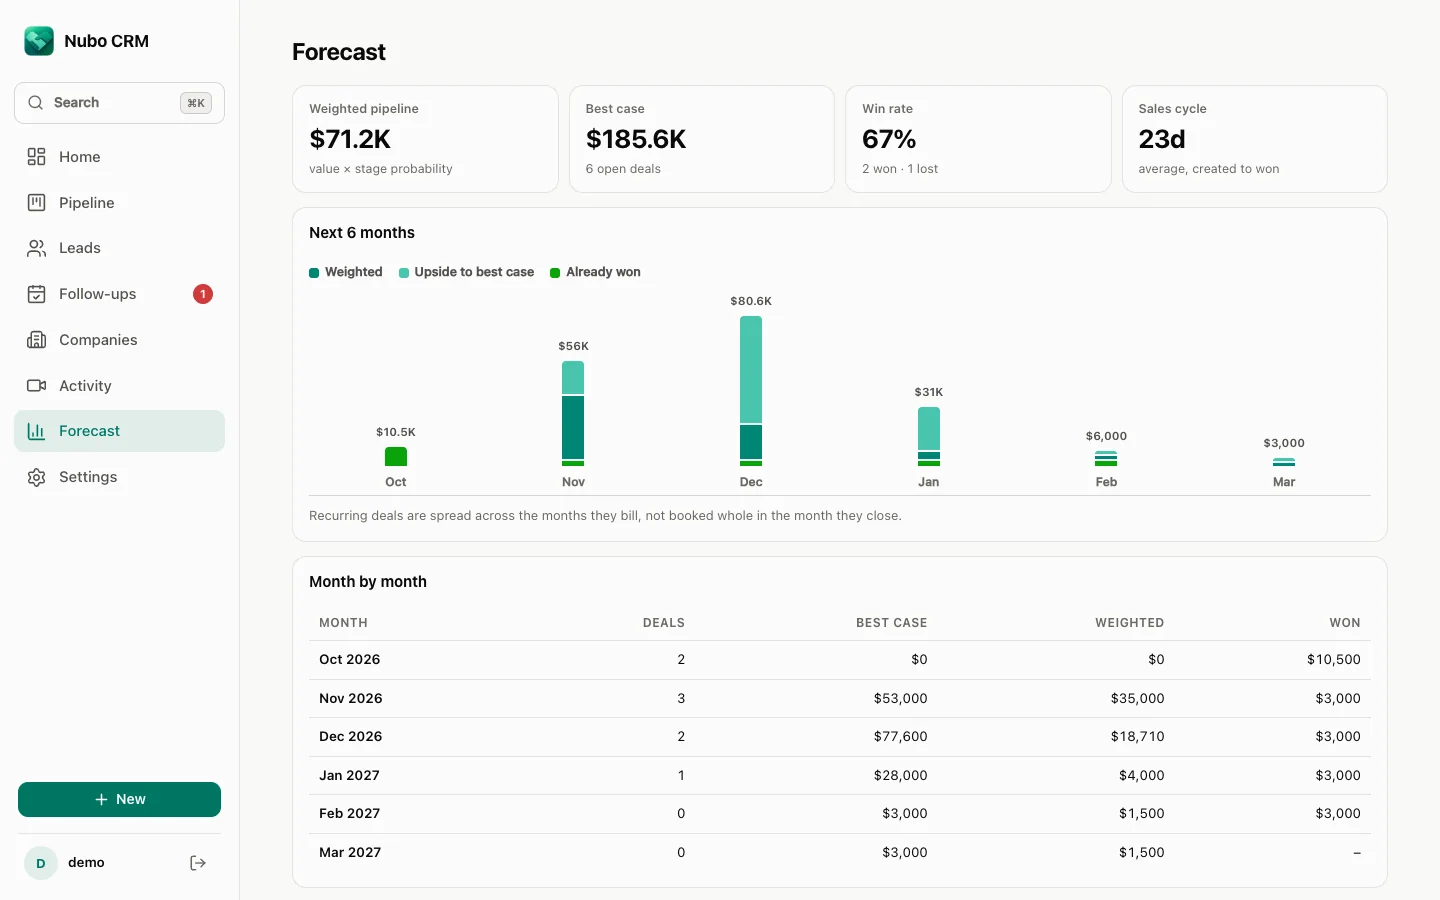Click the $80.6K label above Dec bar
Image resolution: width=1440 pixels, height=900 pixels.
[x=751, y=301]
